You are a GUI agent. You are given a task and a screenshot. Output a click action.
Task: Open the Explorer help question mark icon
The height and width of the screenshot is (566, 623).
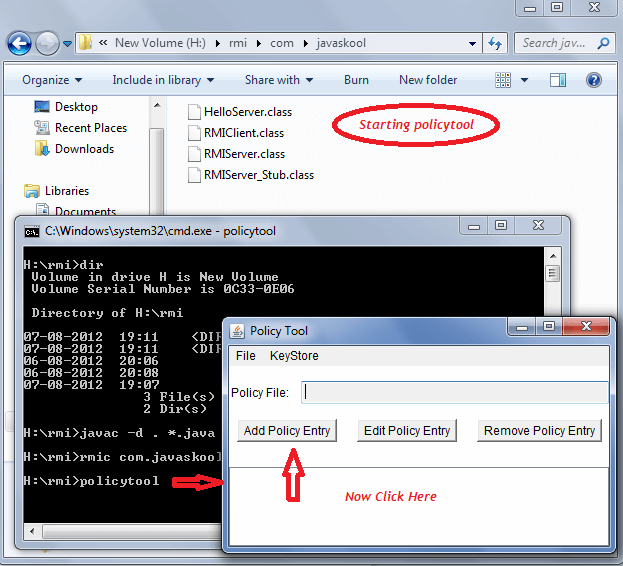click(593, 80)
